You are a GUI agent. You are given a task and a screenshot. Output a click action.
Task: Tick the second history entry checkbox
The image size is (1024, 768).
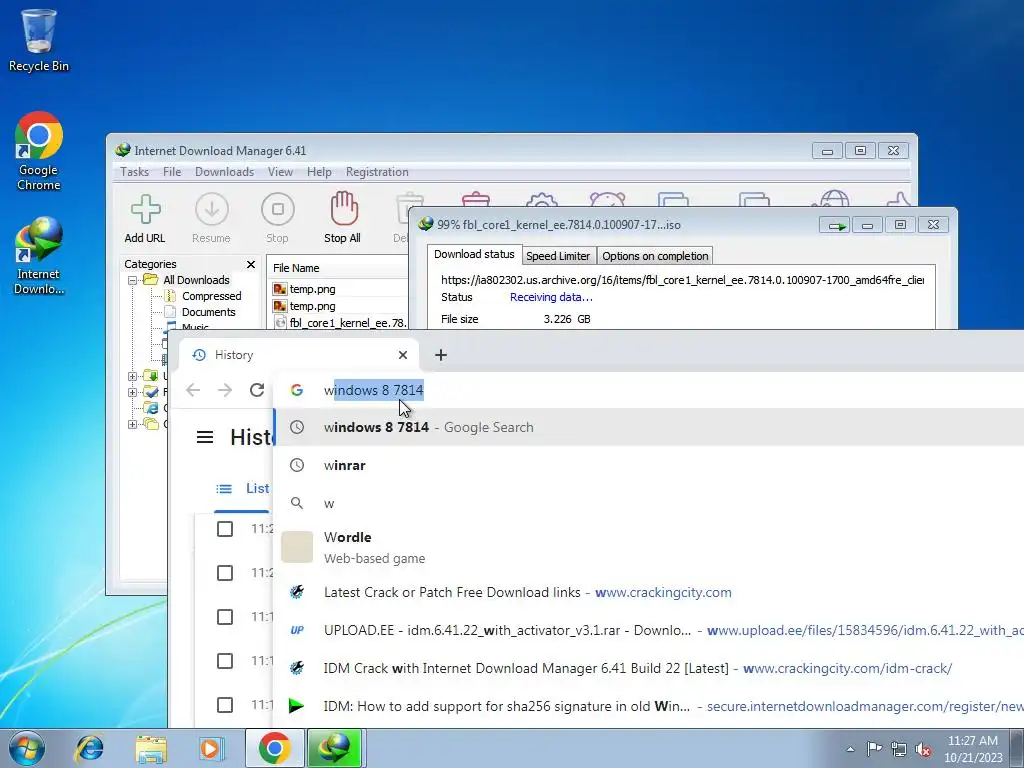pos(225,573)
